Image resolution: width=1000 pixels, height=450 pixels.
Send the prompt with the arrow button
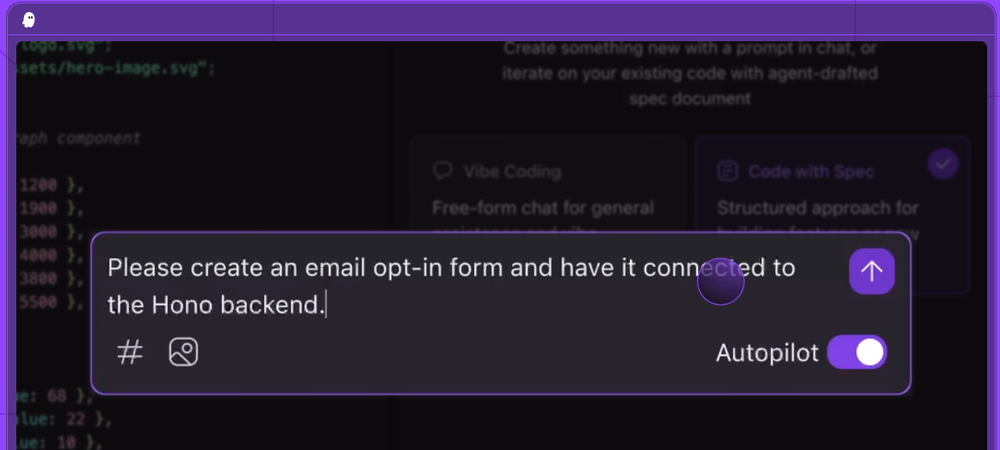872,272
